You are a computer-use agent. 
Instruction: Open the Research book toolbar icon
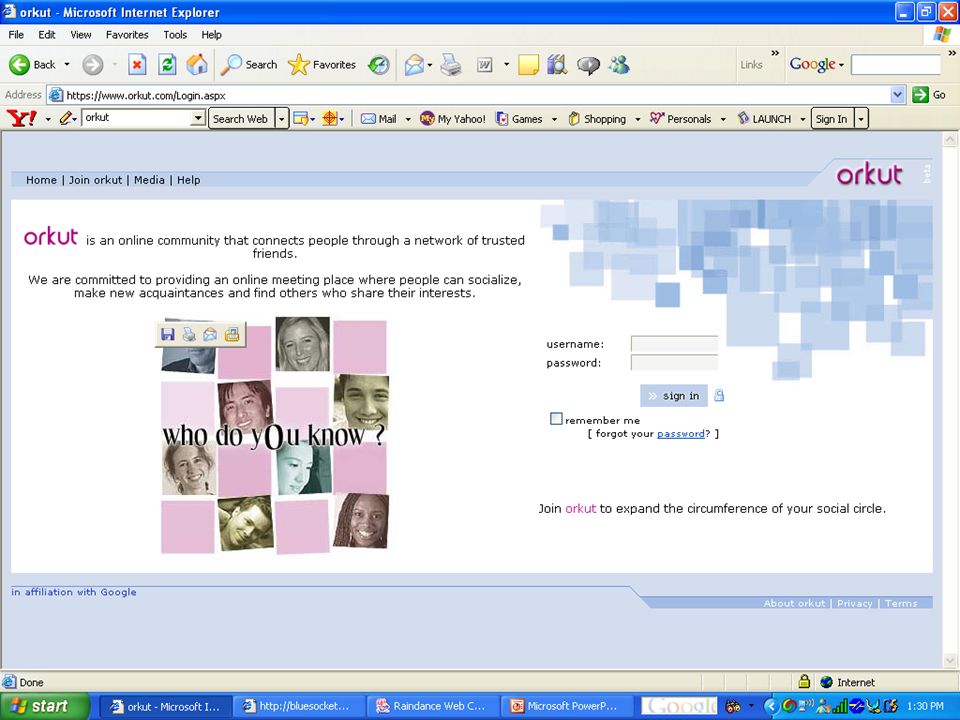pos(557,64)
